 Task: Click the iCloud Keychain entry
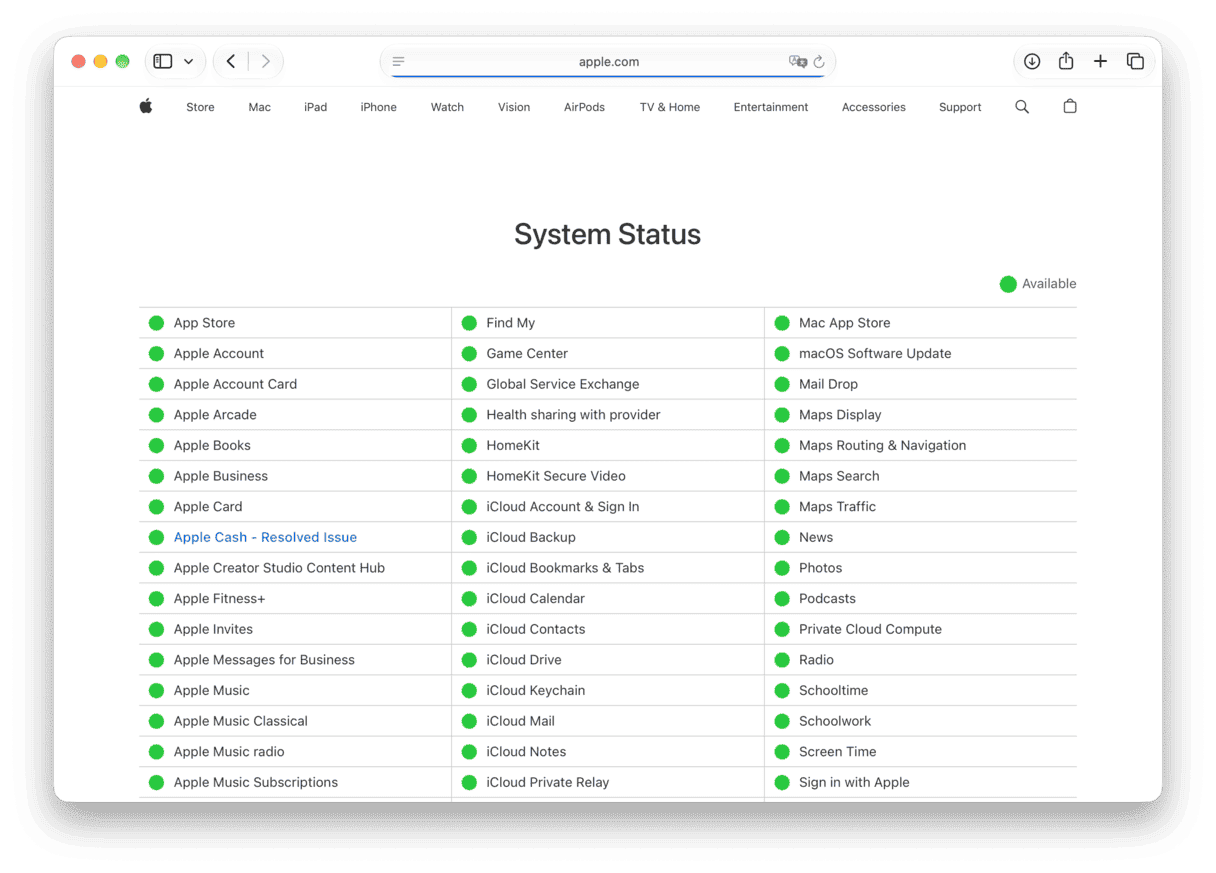536,691
